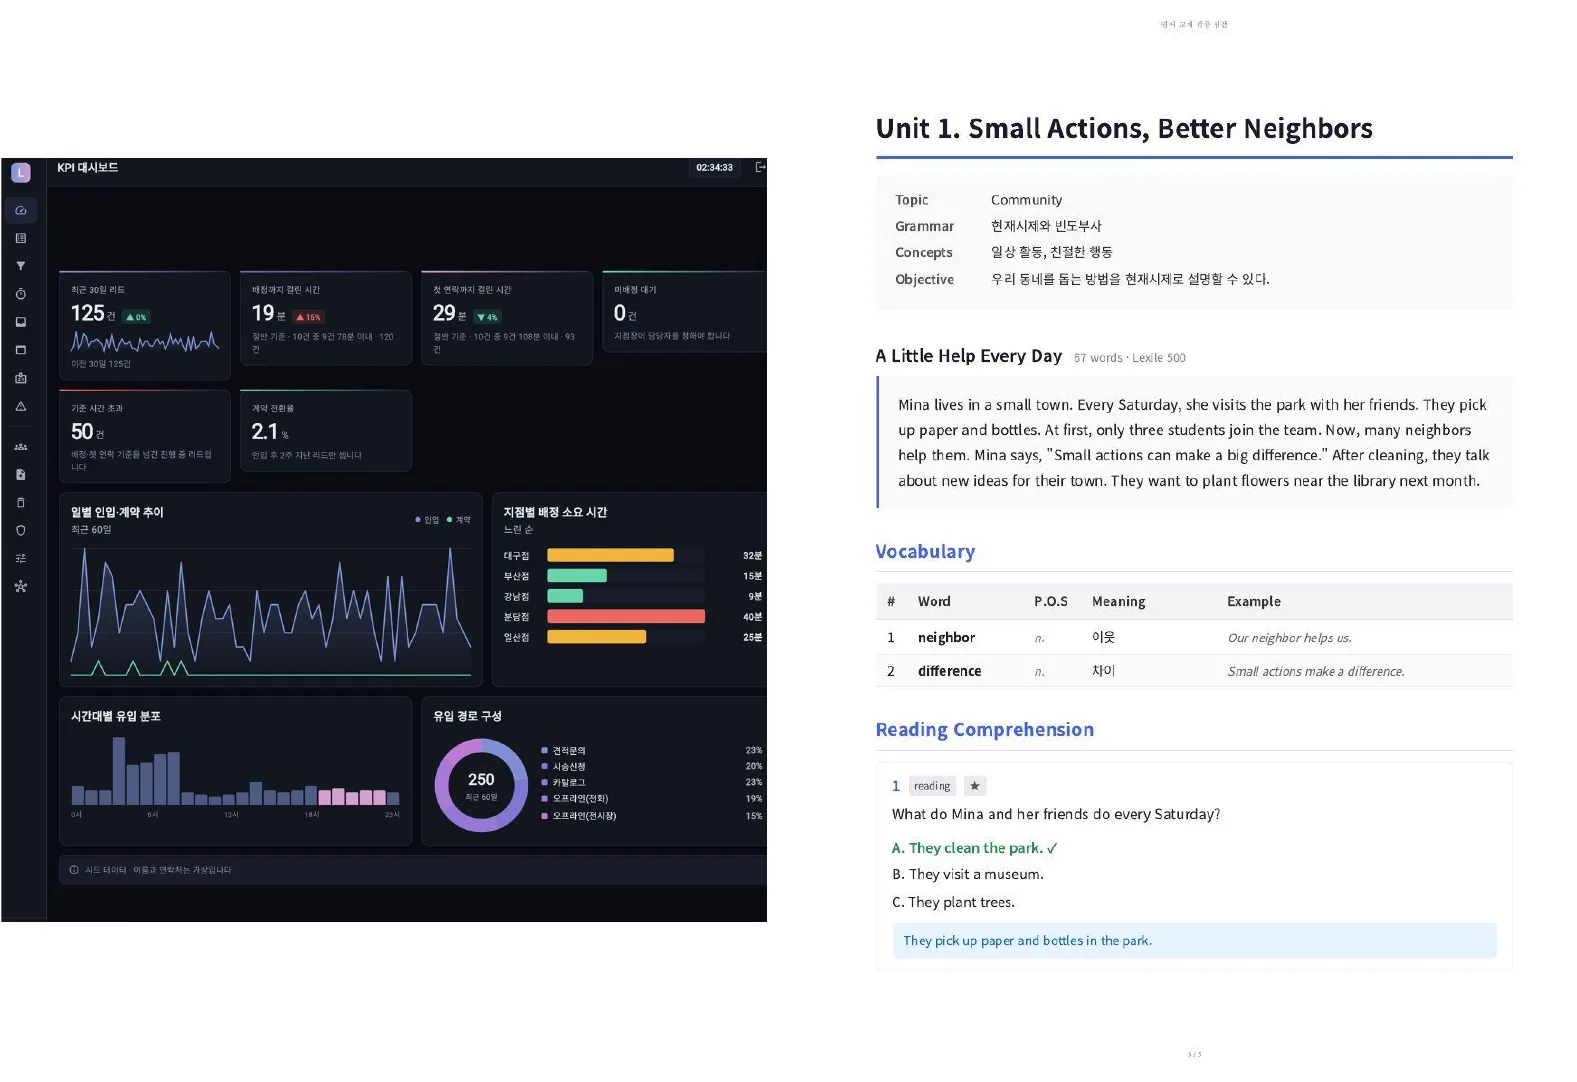Screen dimensions: 1577x1082
Task: Open the 배정까지 걸린 시간 KPI card
Action: click(326, 318)
